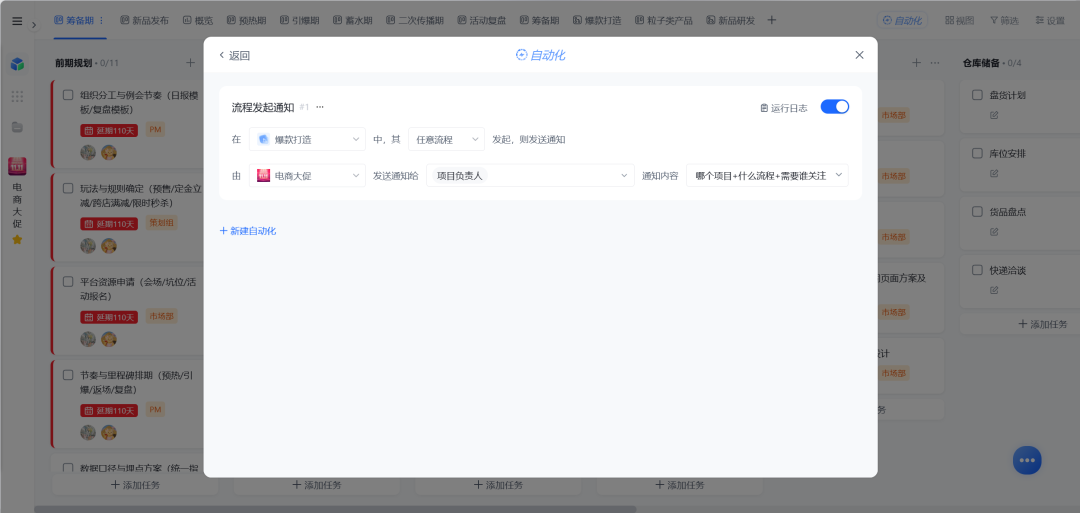This screenshot has height=513, width=1080.
Task: Switch to the 概览 tab
Action: [198, 21]
